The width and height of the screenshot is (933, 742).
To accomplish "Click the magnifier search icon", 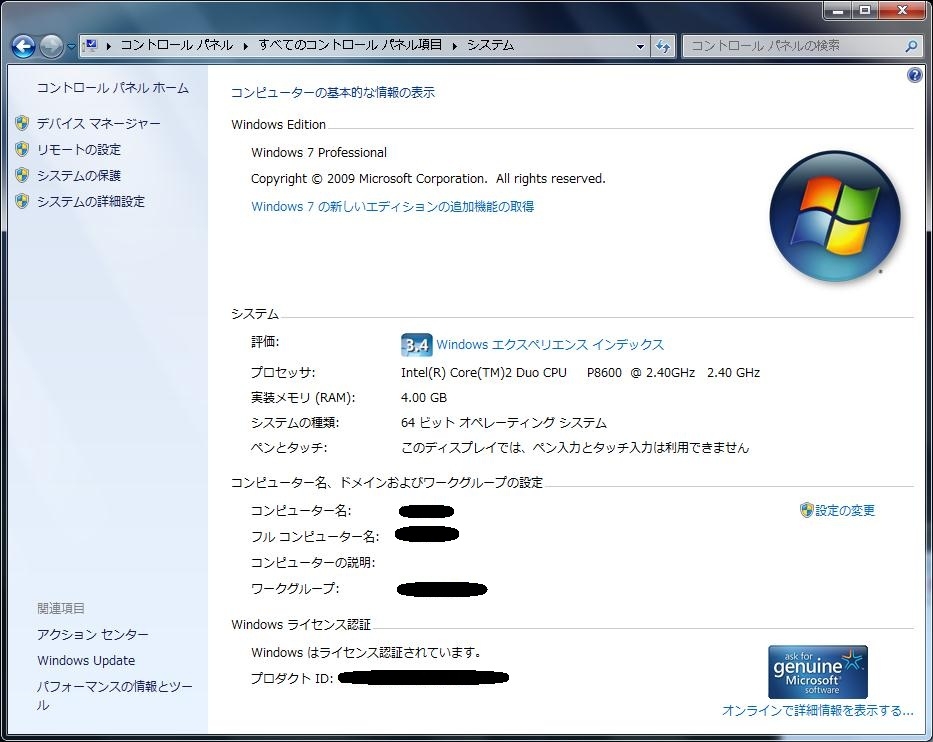I will tap(911, 46).
